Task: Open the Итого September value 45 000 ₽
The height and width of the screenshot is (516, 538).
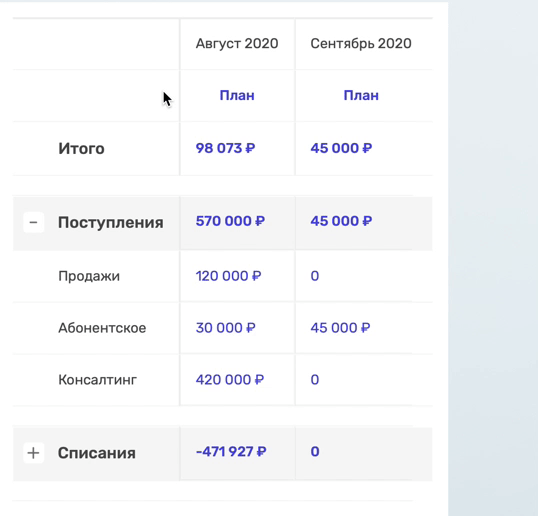Action: 341,148
